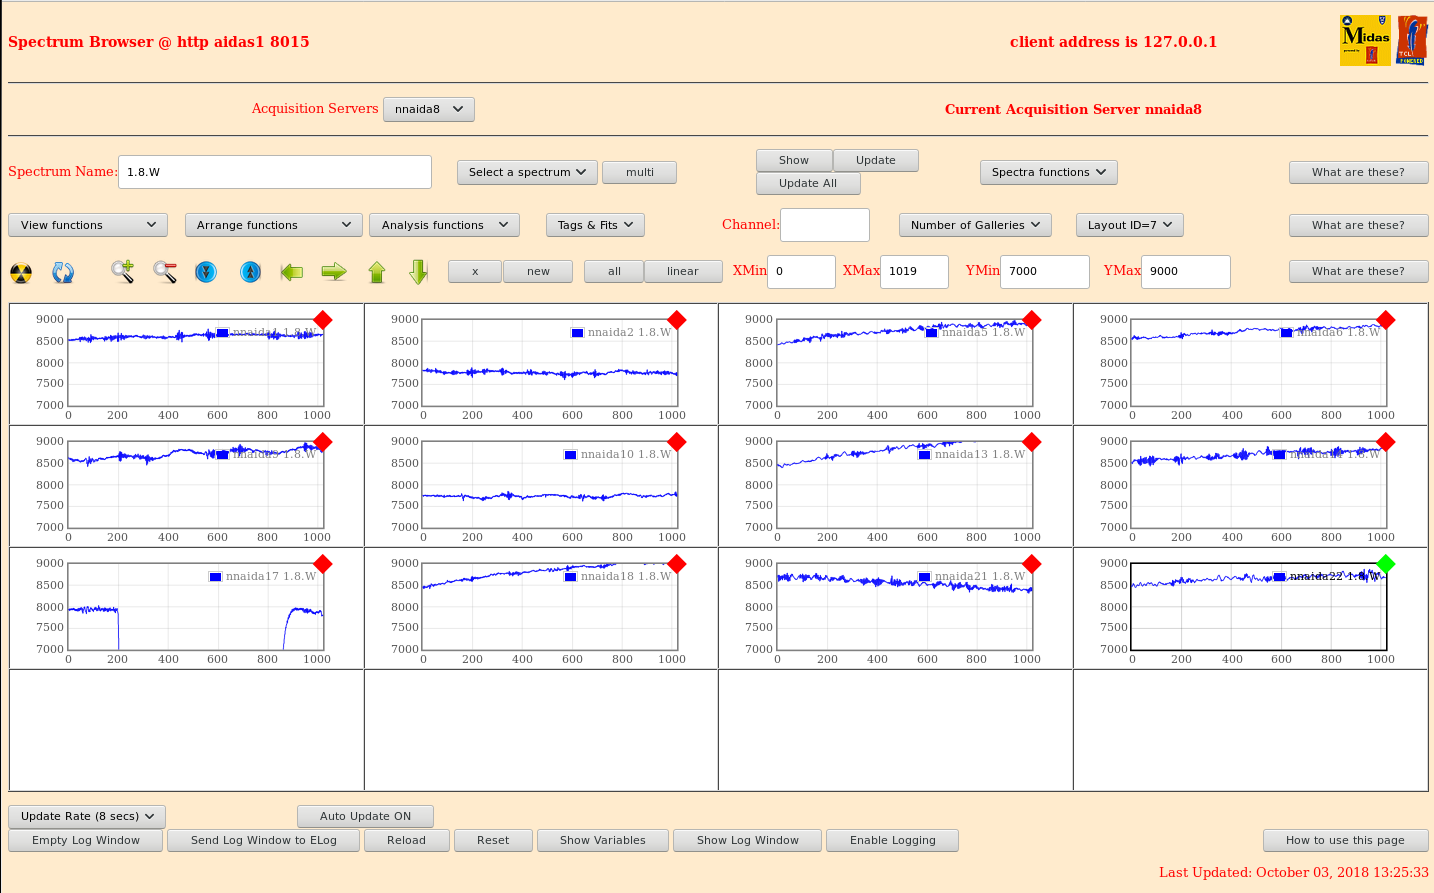Viewport: 1434px width, 893px height.
Task: Click the YMax input field
Action: pos(1186,271)
